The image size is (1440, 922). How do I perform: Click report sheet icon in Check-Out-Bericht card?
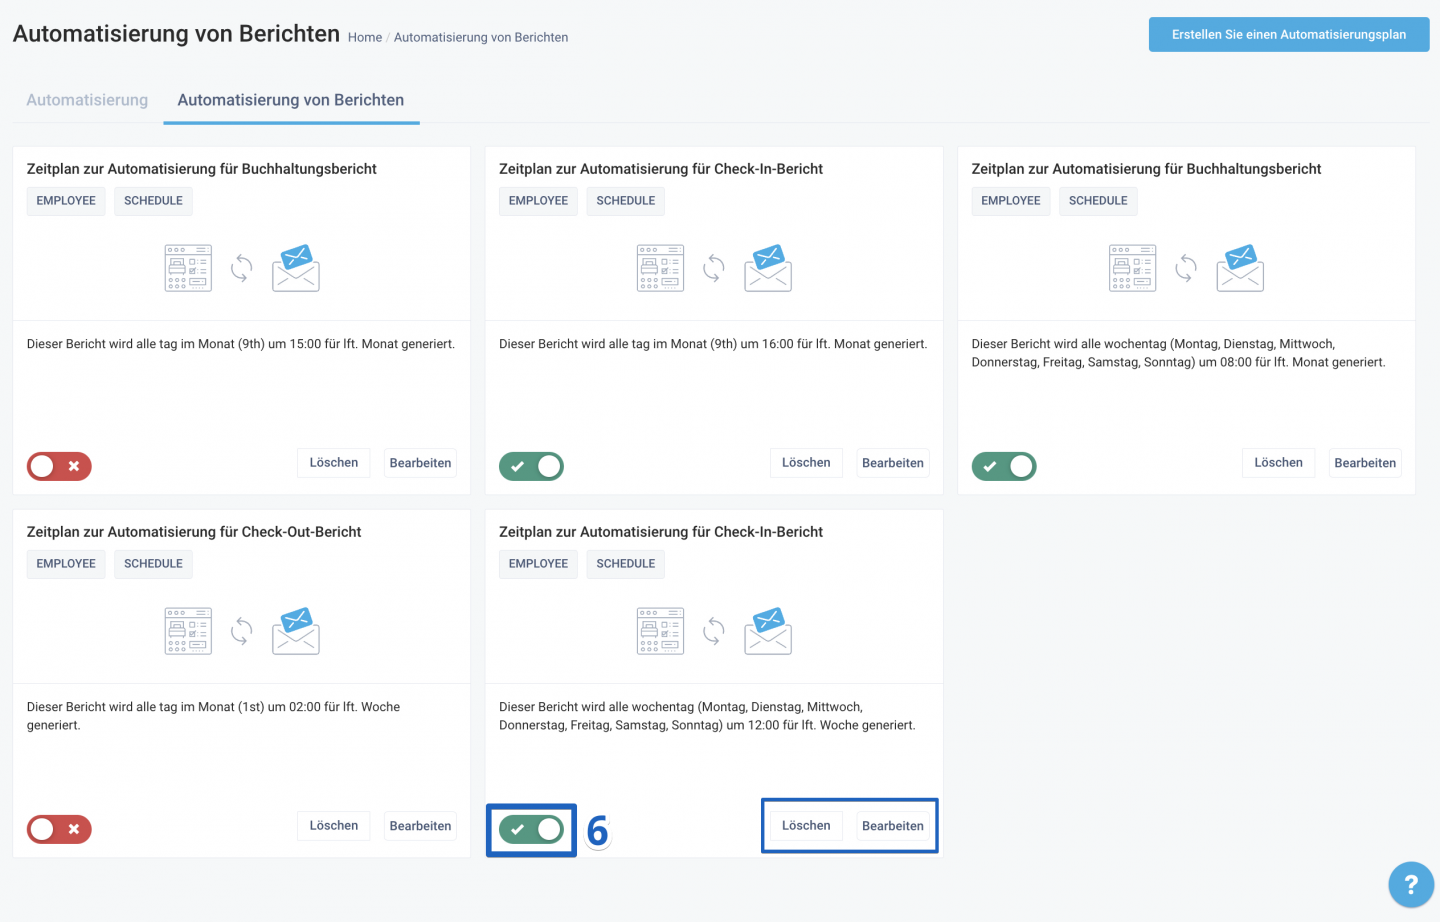point(188,631)
